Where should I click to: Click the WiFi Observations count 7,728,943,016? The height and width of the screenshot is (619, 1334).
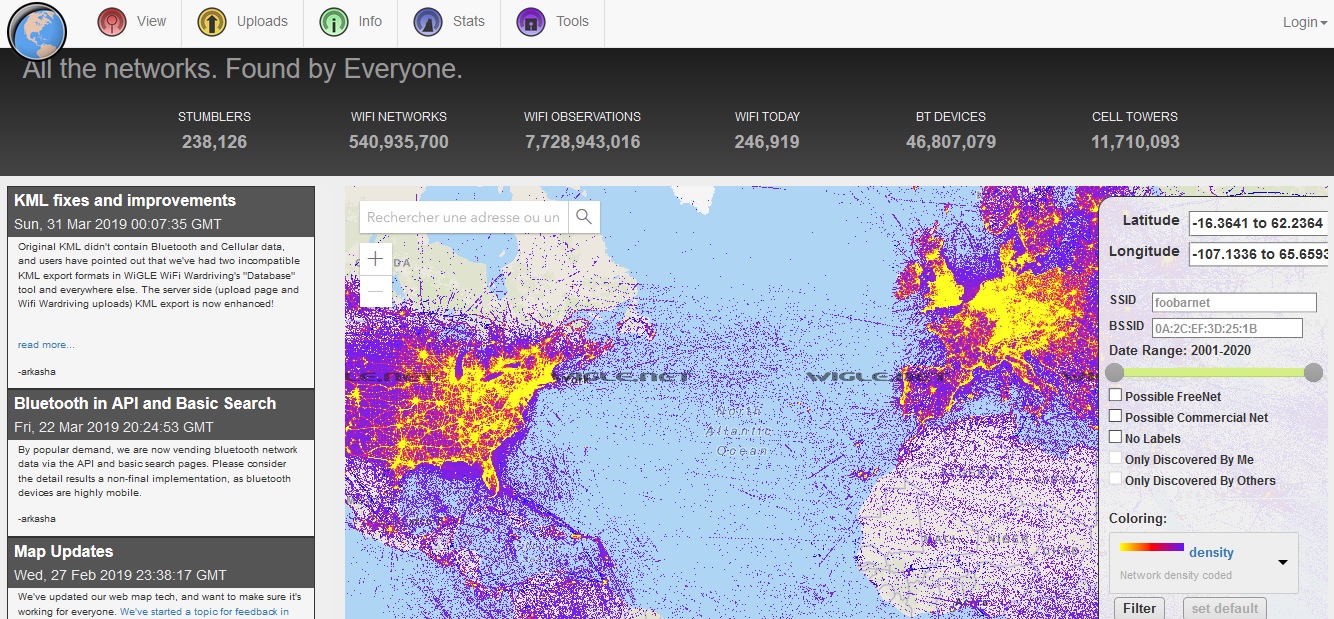click(583, 142)
